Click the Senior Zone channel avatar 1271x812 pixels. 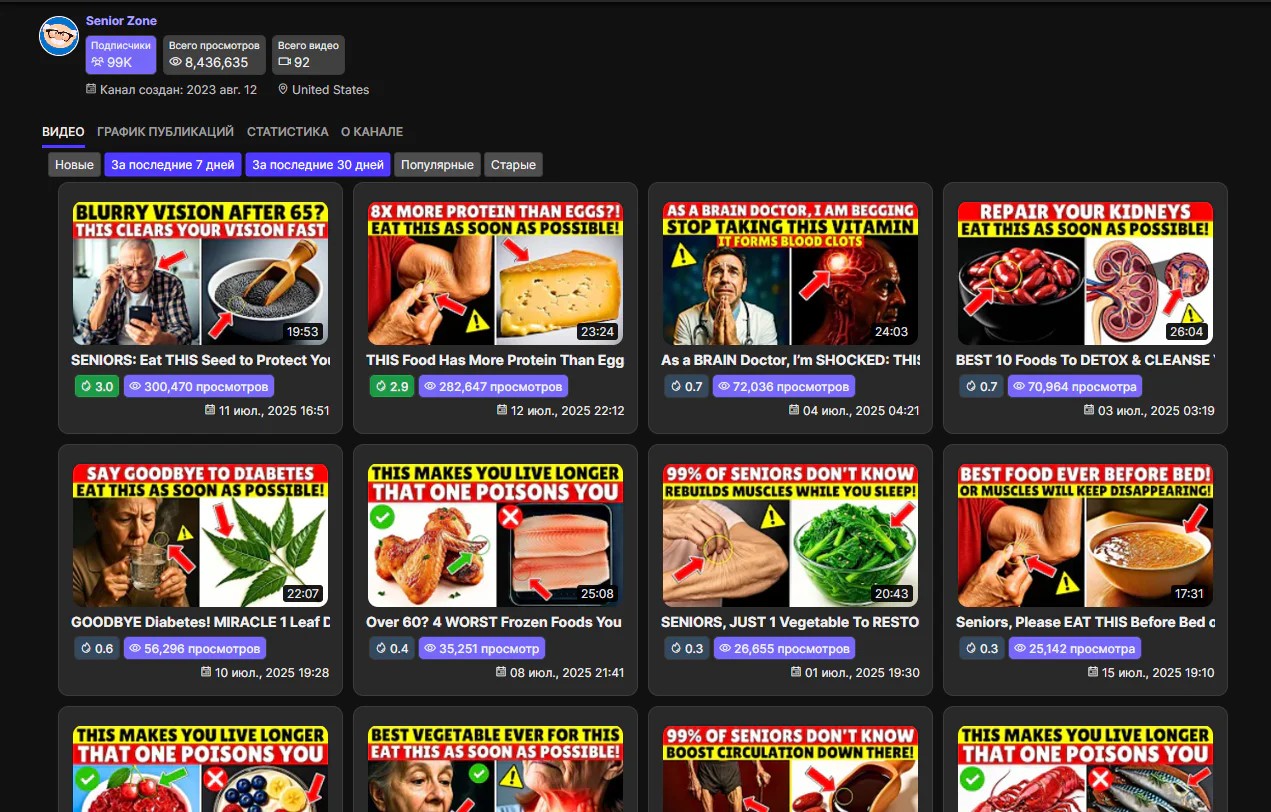click(58, 36)
